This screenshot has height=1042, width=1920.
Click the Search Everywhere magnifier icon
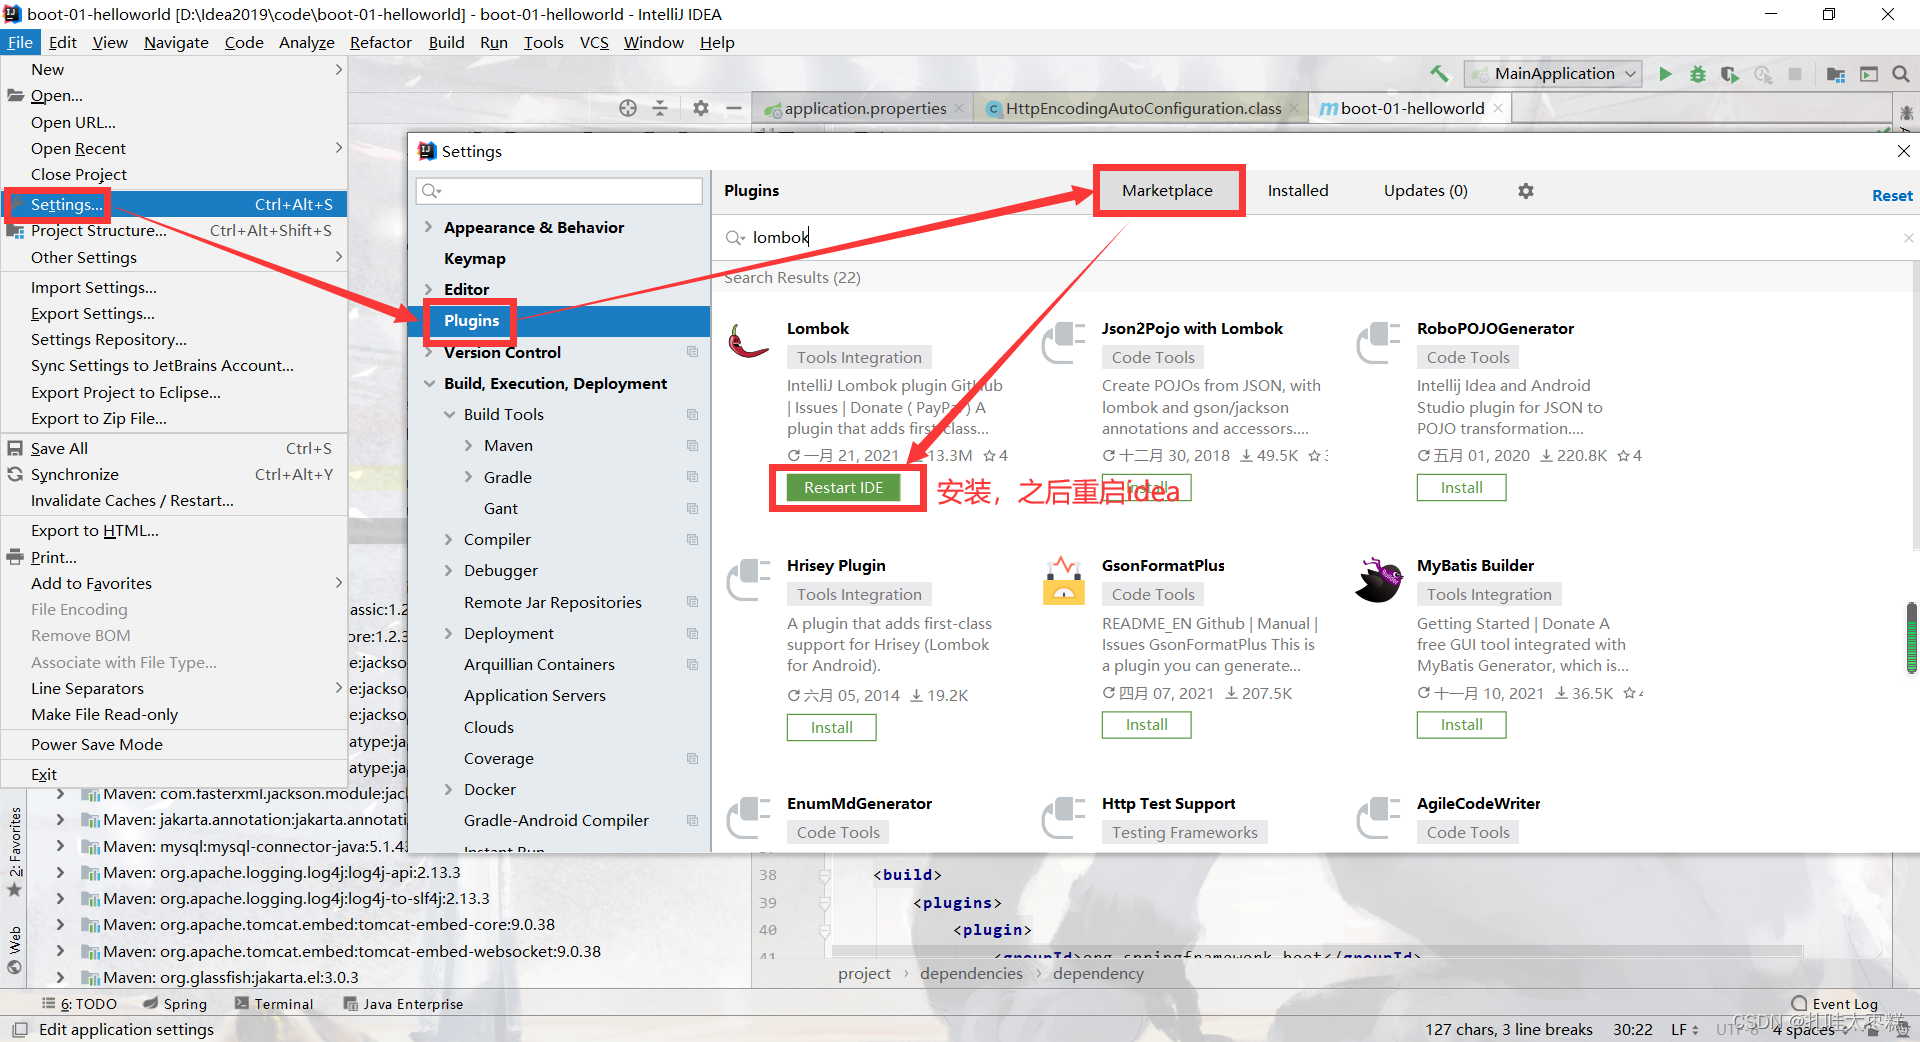tap(1901, 74)
